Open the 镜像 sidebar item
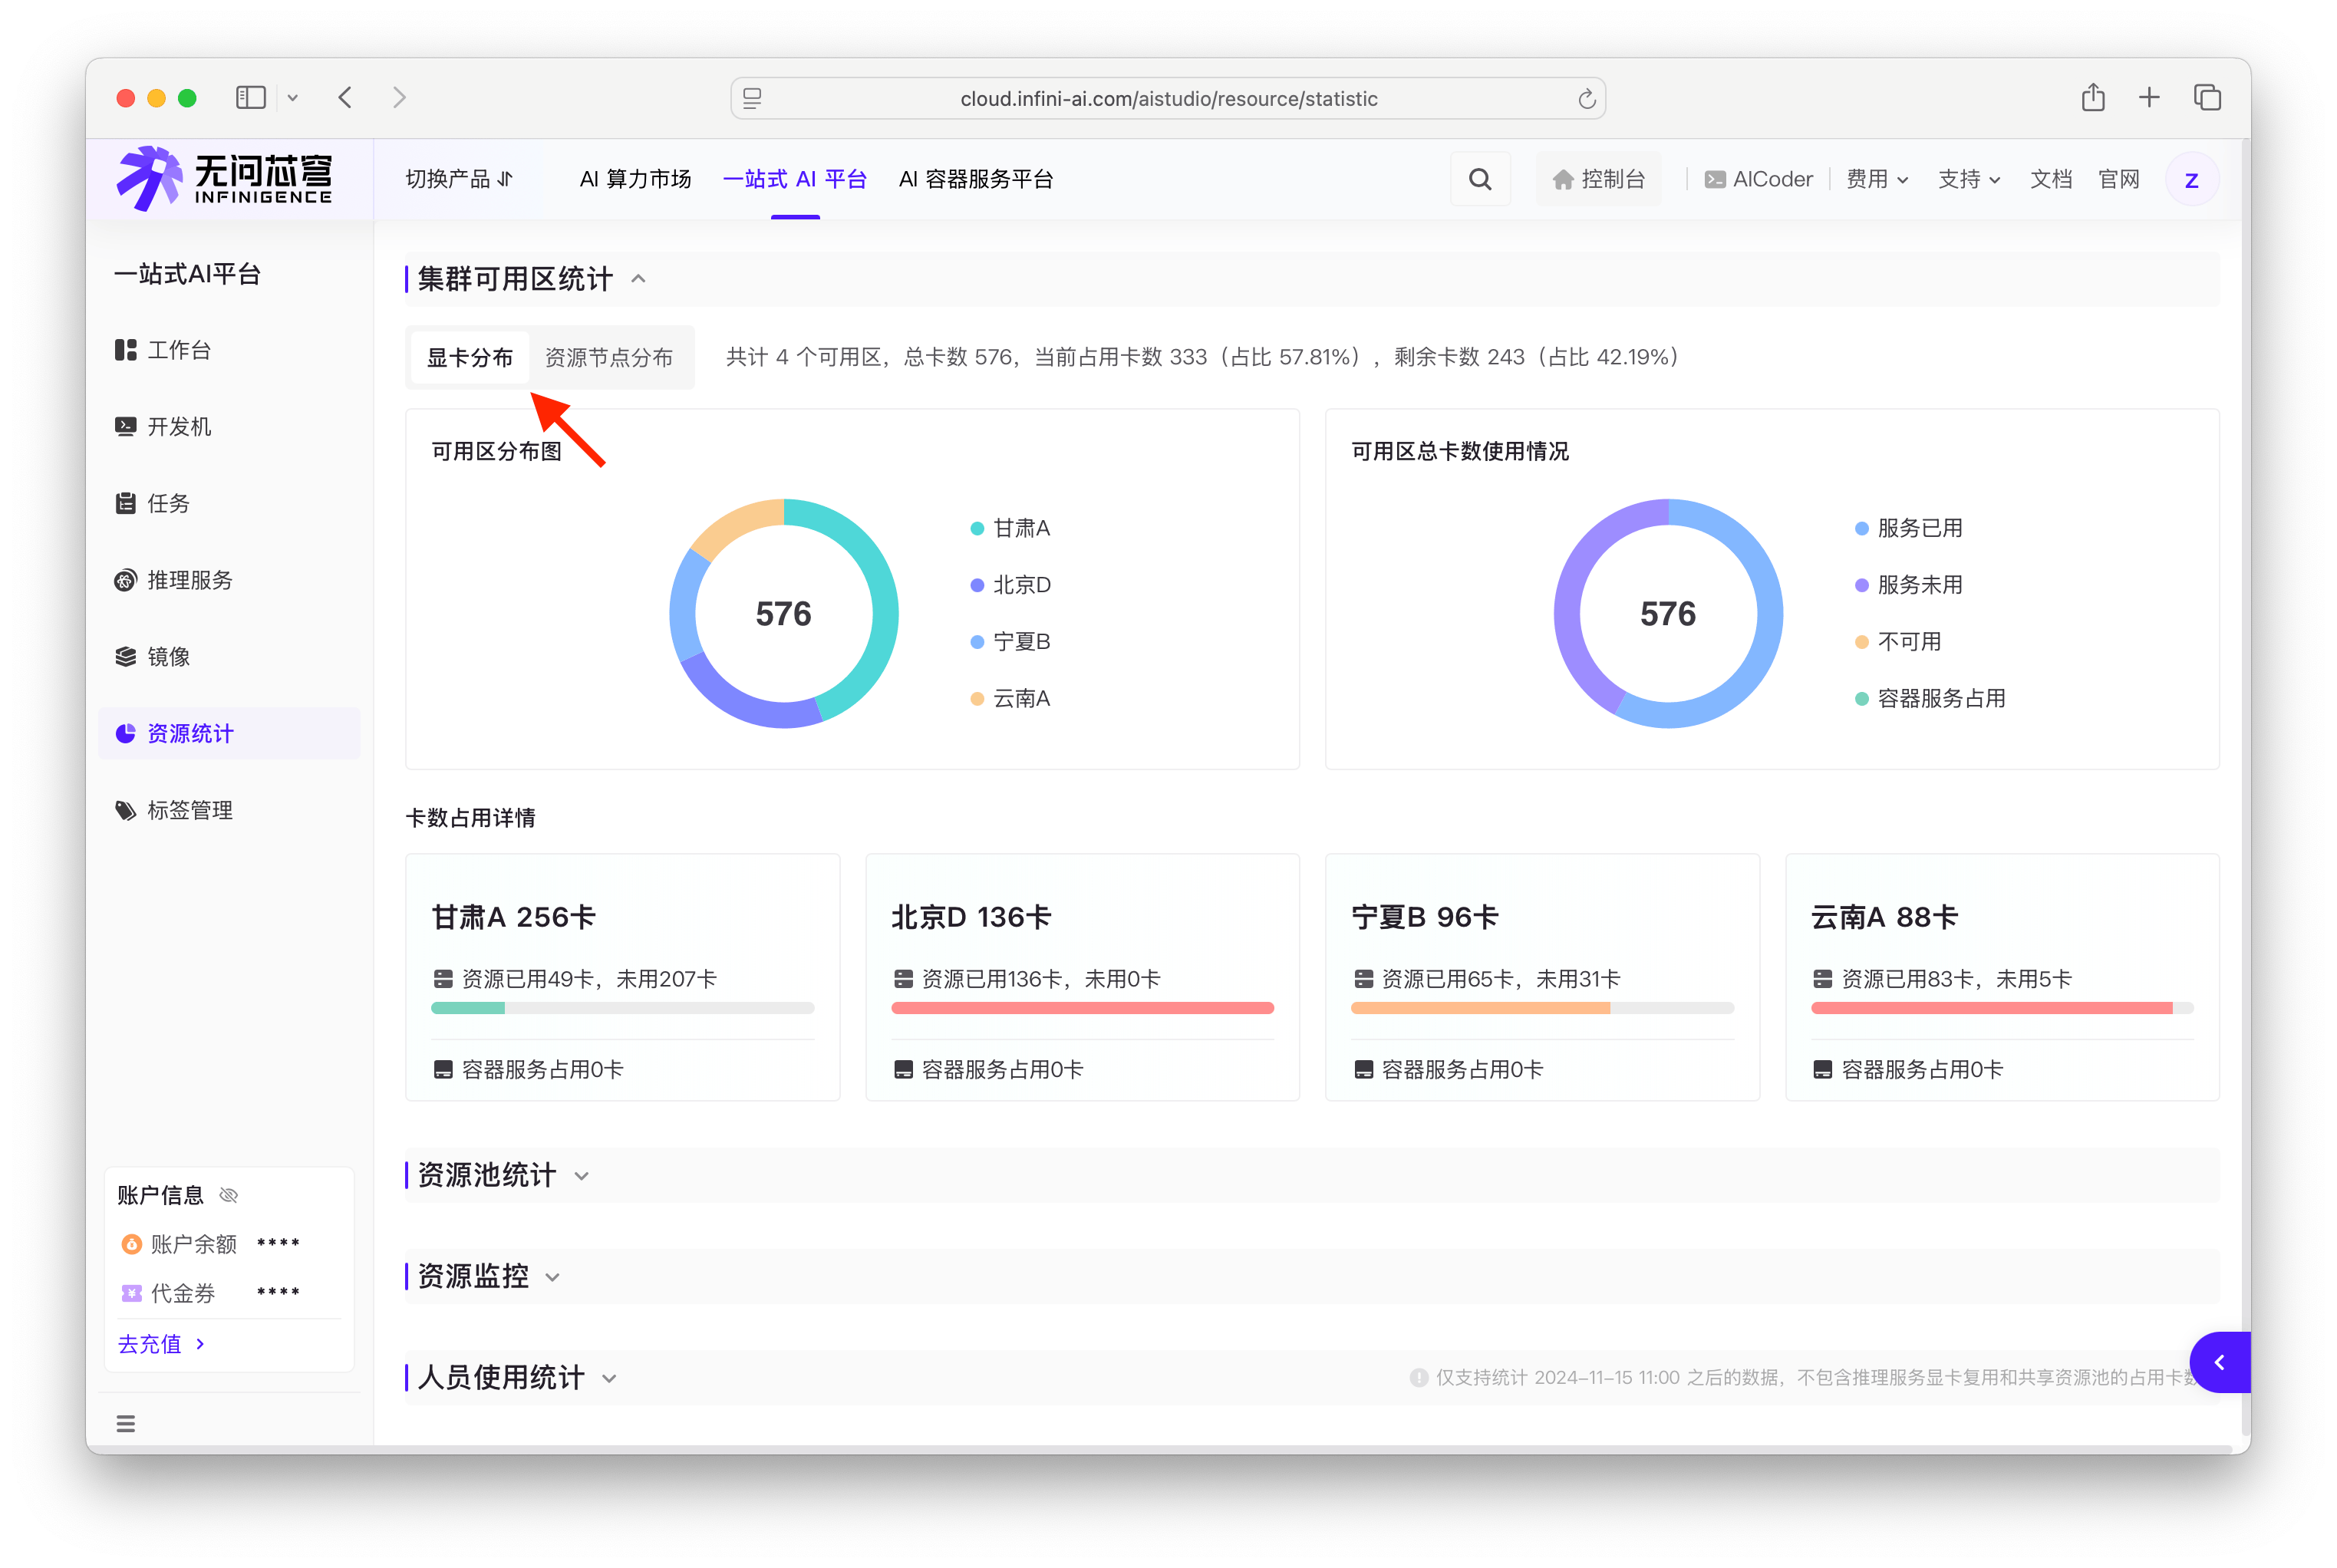The image size is (2337, 1568). click(x=168, y=657)
